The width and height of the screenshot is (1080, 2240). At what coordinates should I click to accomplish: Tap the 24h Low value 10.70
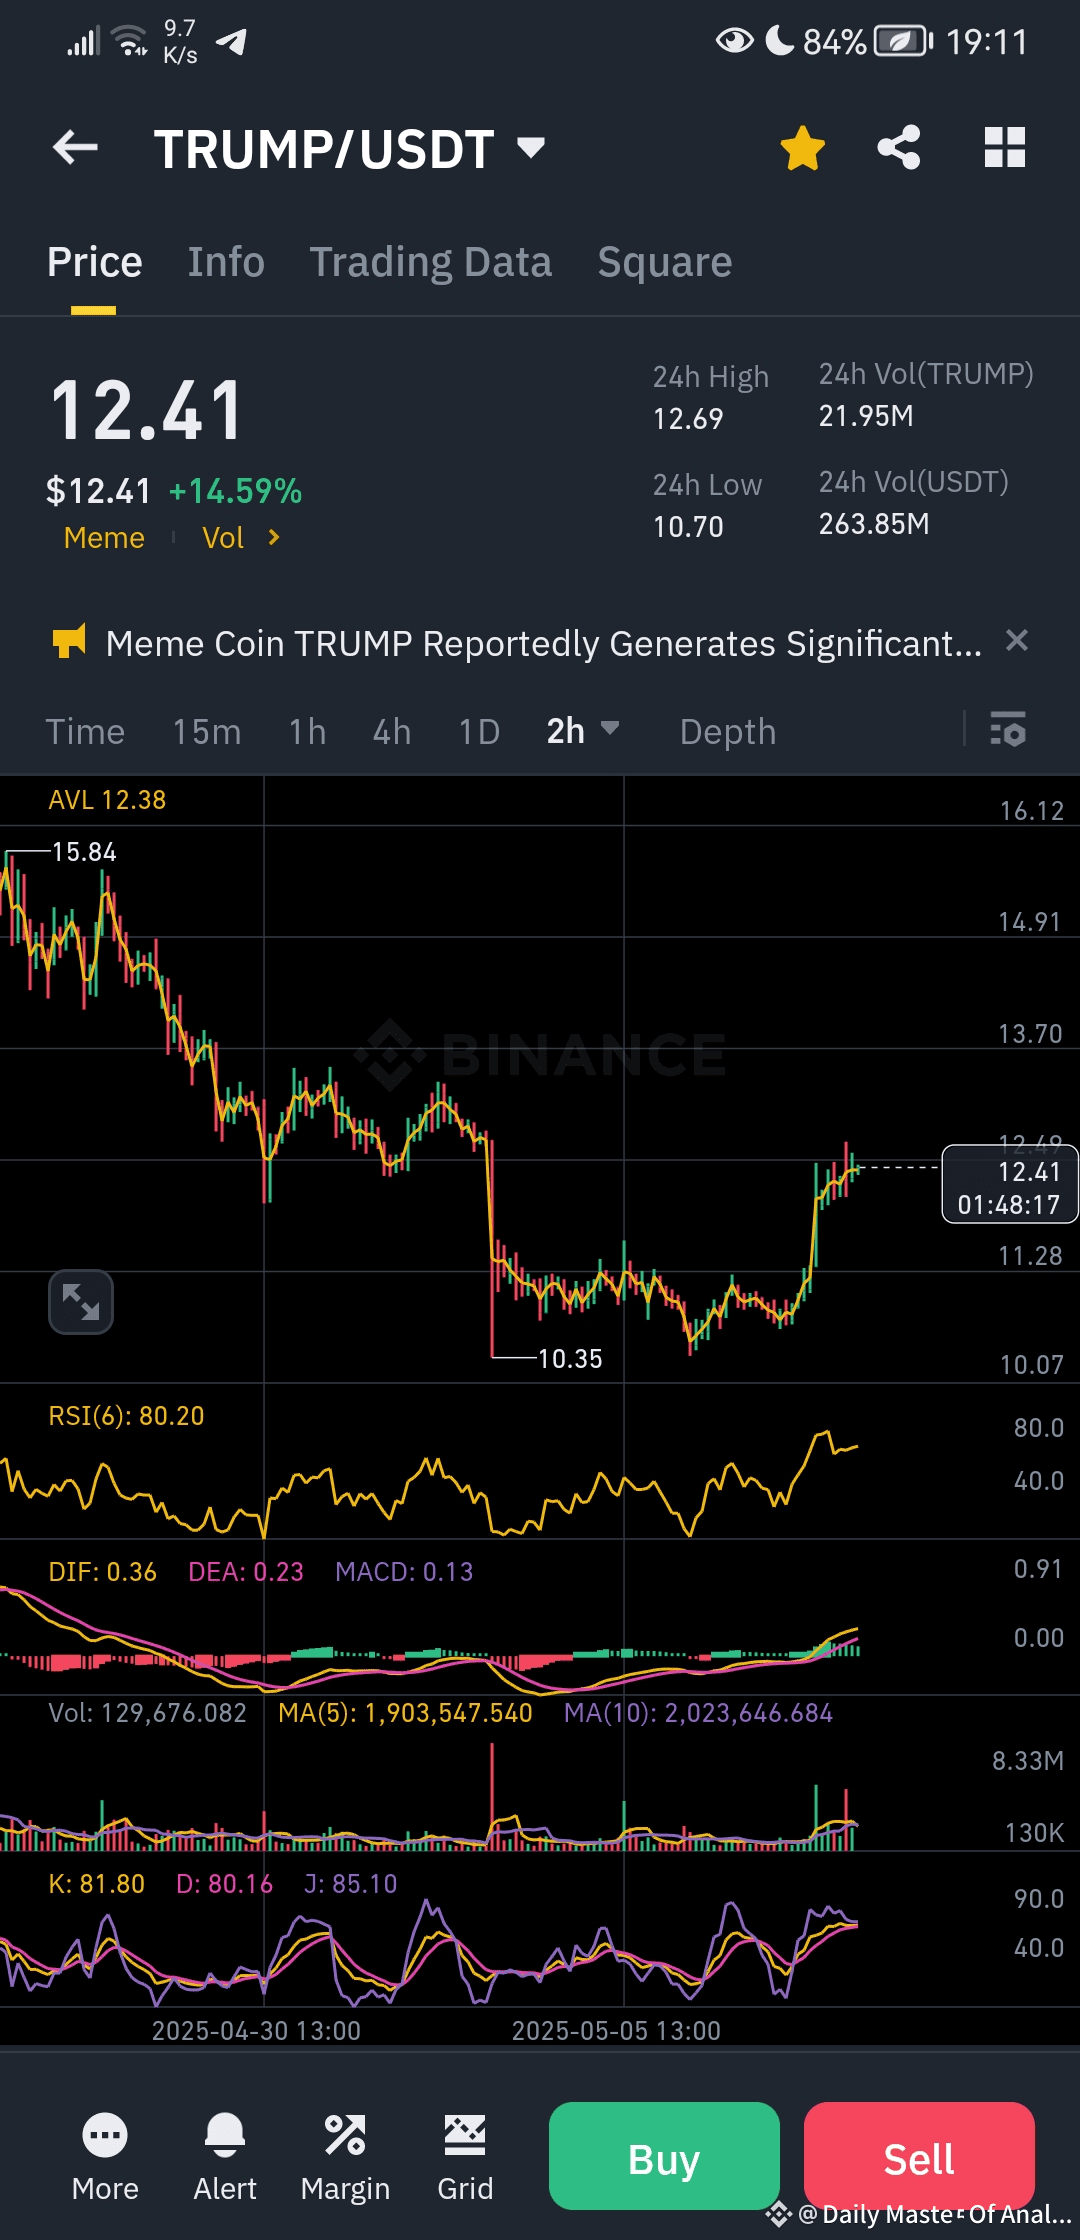click(x=688, y=527)
